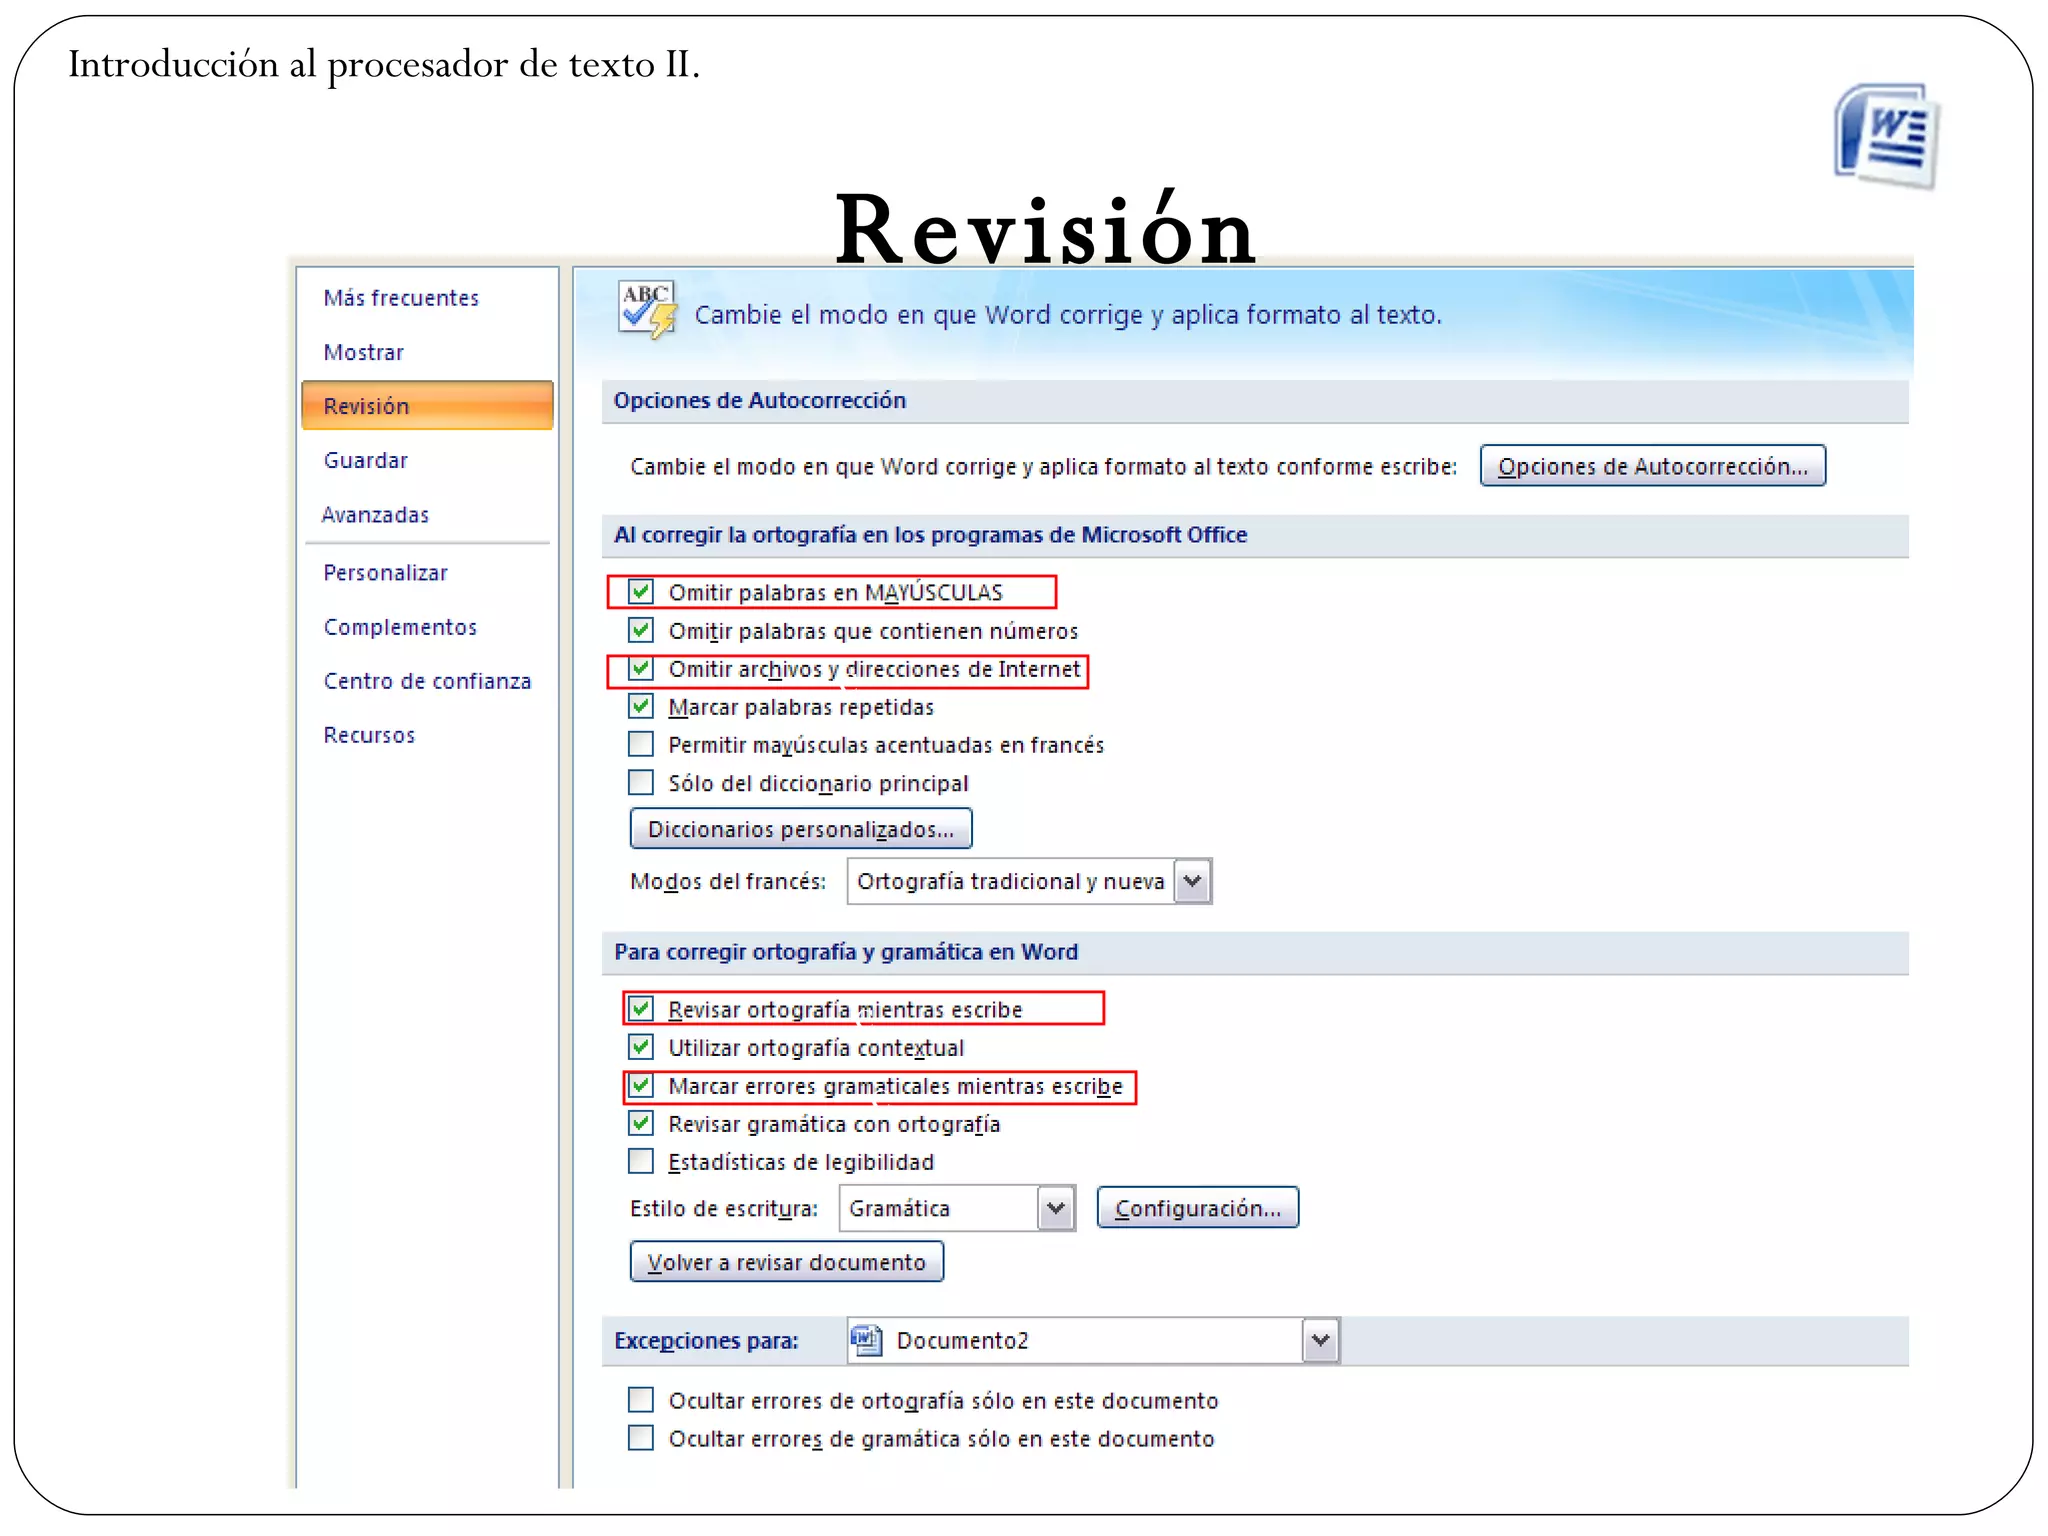2048x1536 pixels.
Task: Switch to the Avanzadas category
Action: (x=375, y=514)
